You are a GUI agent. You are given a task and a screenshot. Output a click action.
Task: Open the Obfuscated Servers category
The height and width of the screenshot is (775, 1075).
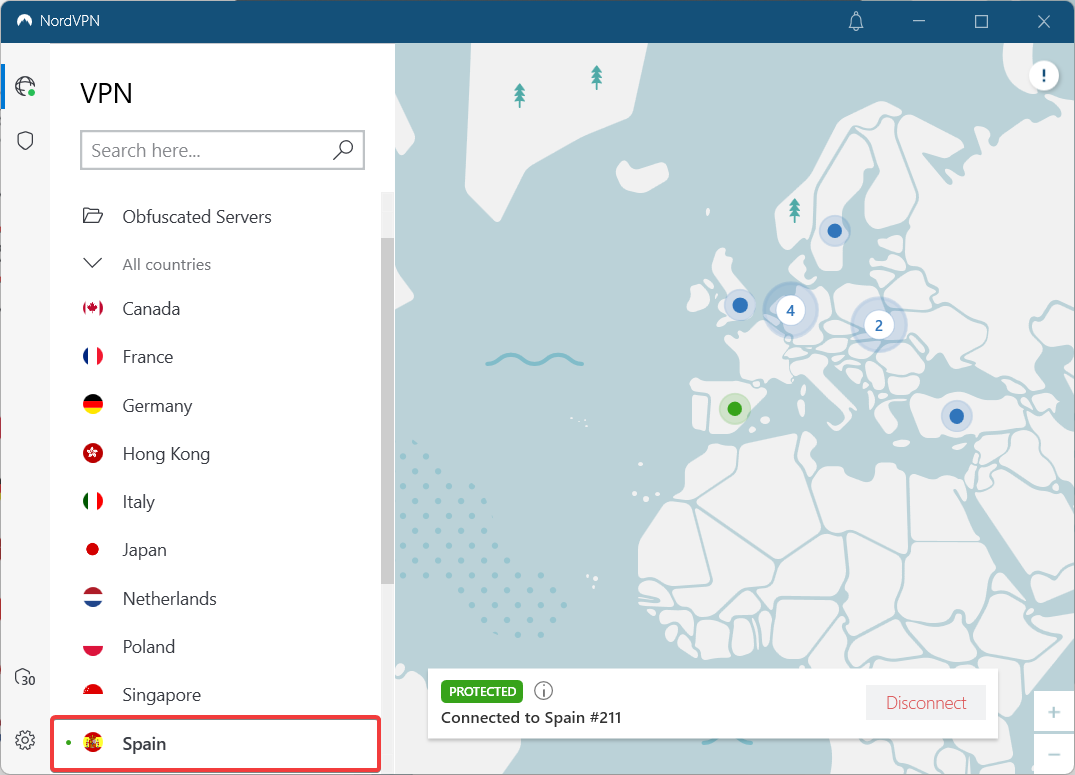[196, 217]
